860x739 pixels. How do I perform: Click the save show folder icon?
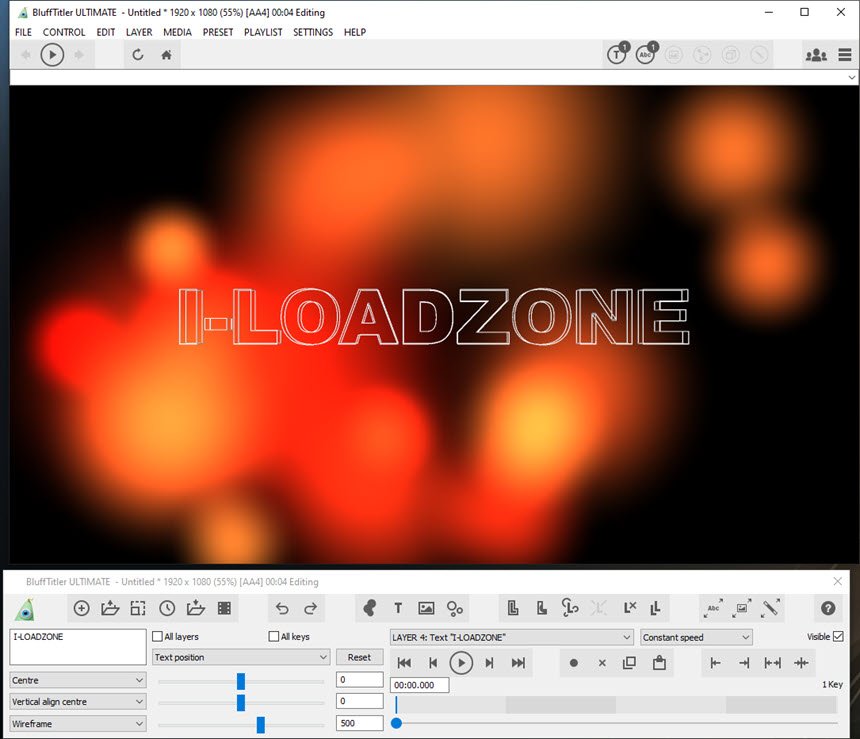(x=196, y=608)
